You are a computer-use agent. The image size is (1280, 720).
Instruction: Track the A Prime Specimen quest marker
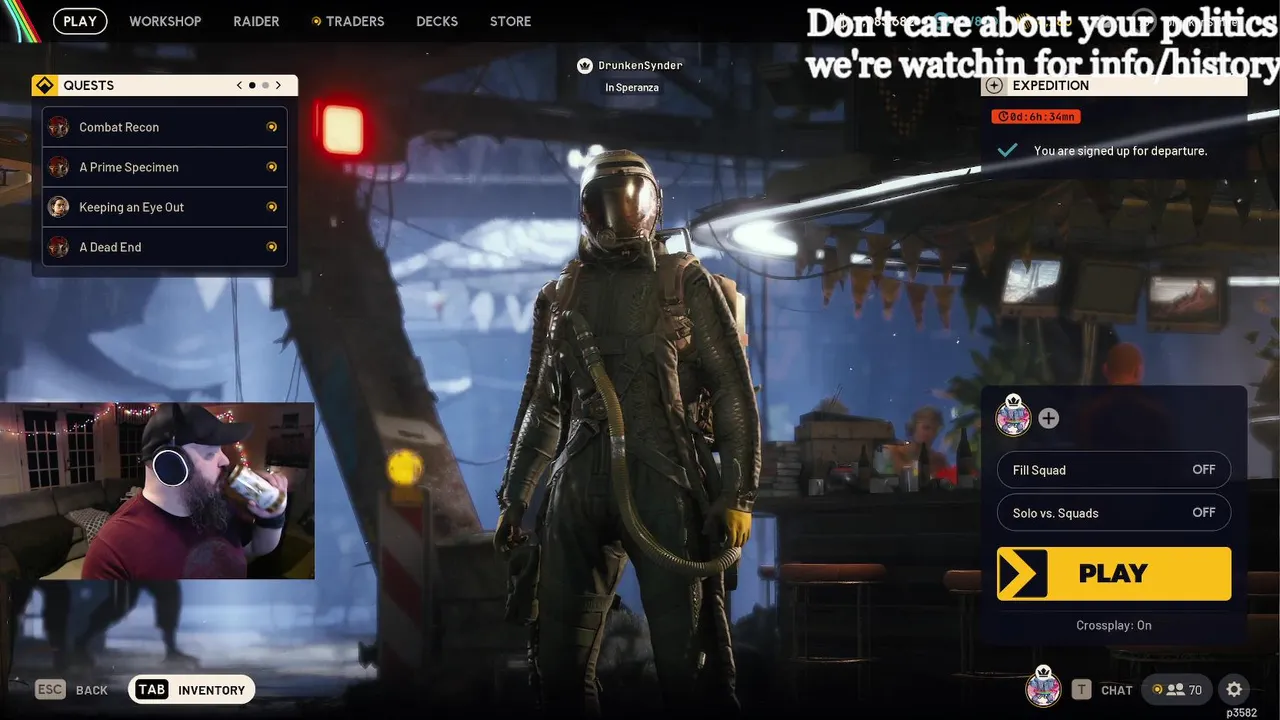(x=271, y=167)
